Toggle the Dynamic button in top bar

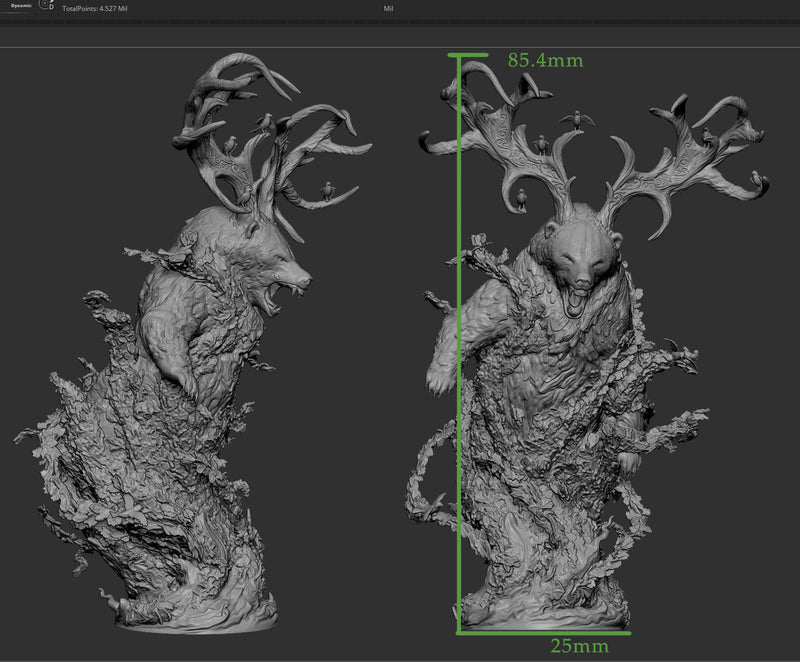(x=21, y=6)
